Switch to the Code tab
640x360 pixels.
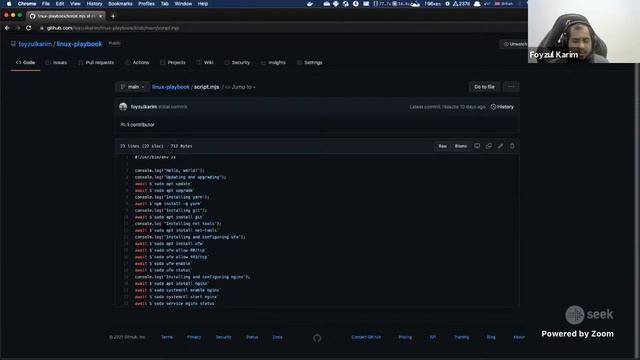(25, 62)
